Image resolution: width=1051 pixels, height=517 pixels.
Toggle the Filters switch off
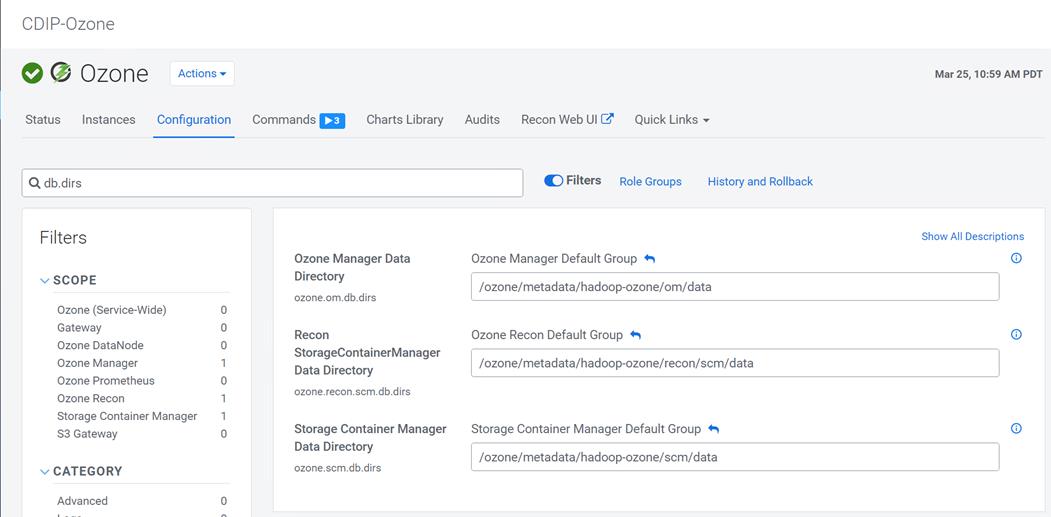point(553,181)
